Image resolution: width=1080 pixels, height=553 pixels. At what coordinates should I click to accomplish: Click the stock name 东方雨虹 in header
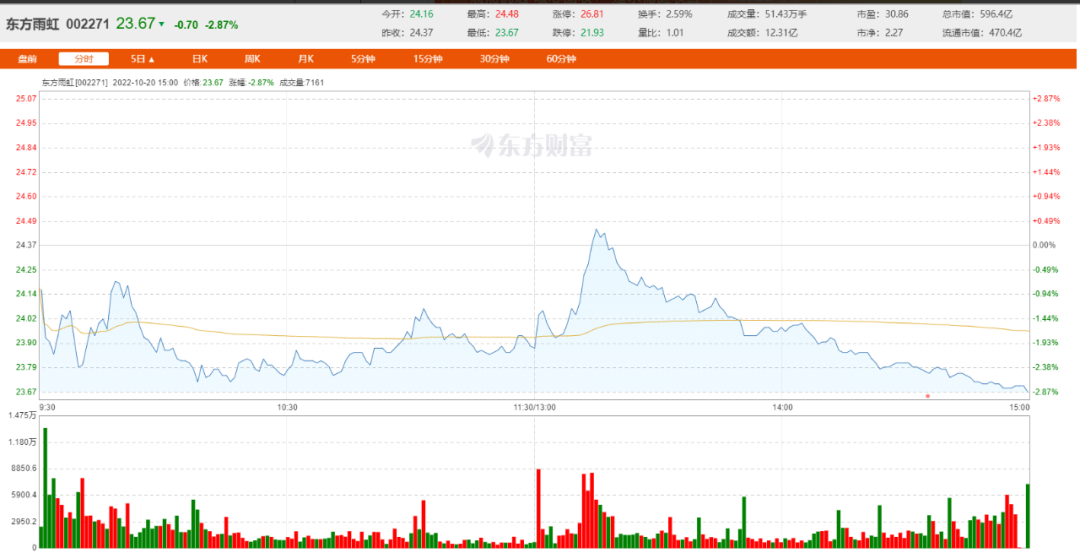coord(32,24)
